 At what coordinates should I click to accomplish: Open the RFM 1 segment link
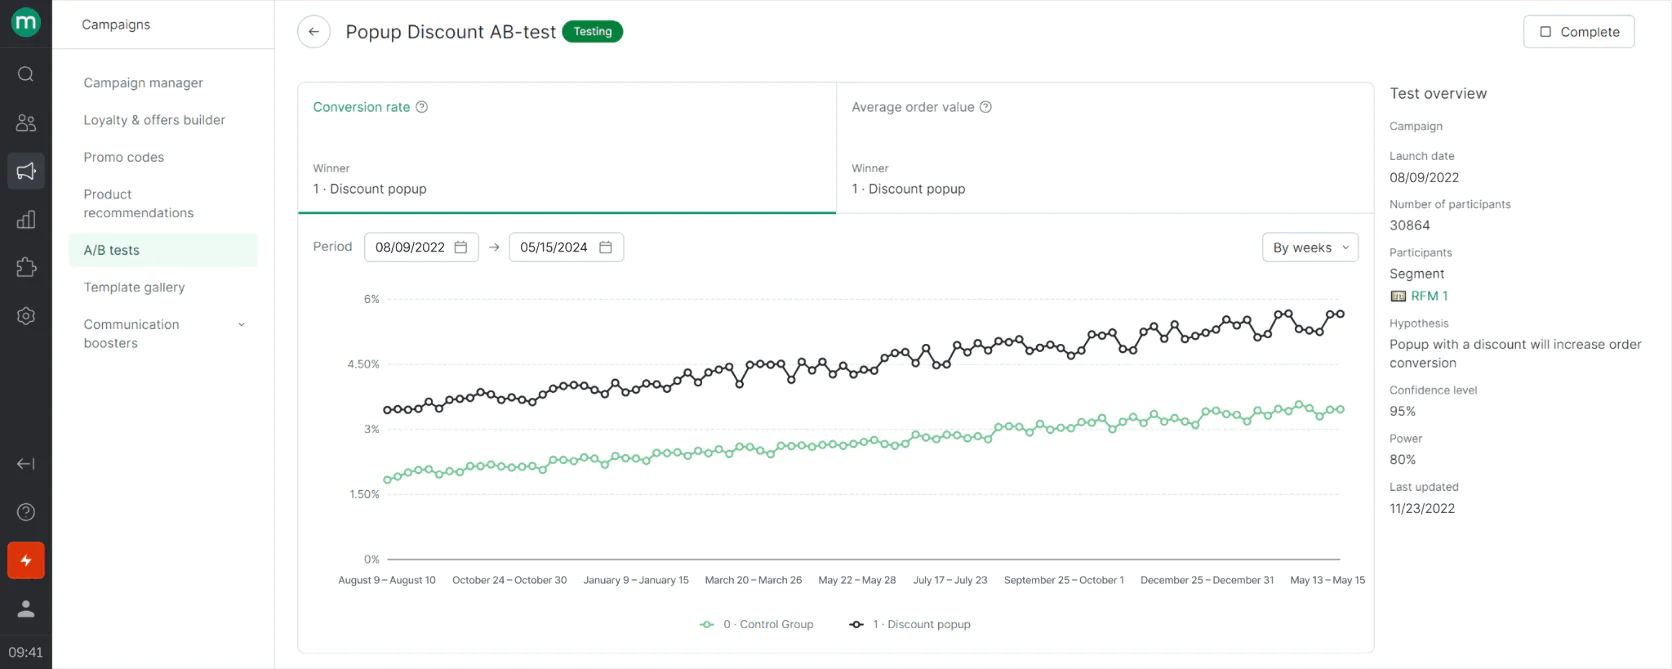point(1428,296)
